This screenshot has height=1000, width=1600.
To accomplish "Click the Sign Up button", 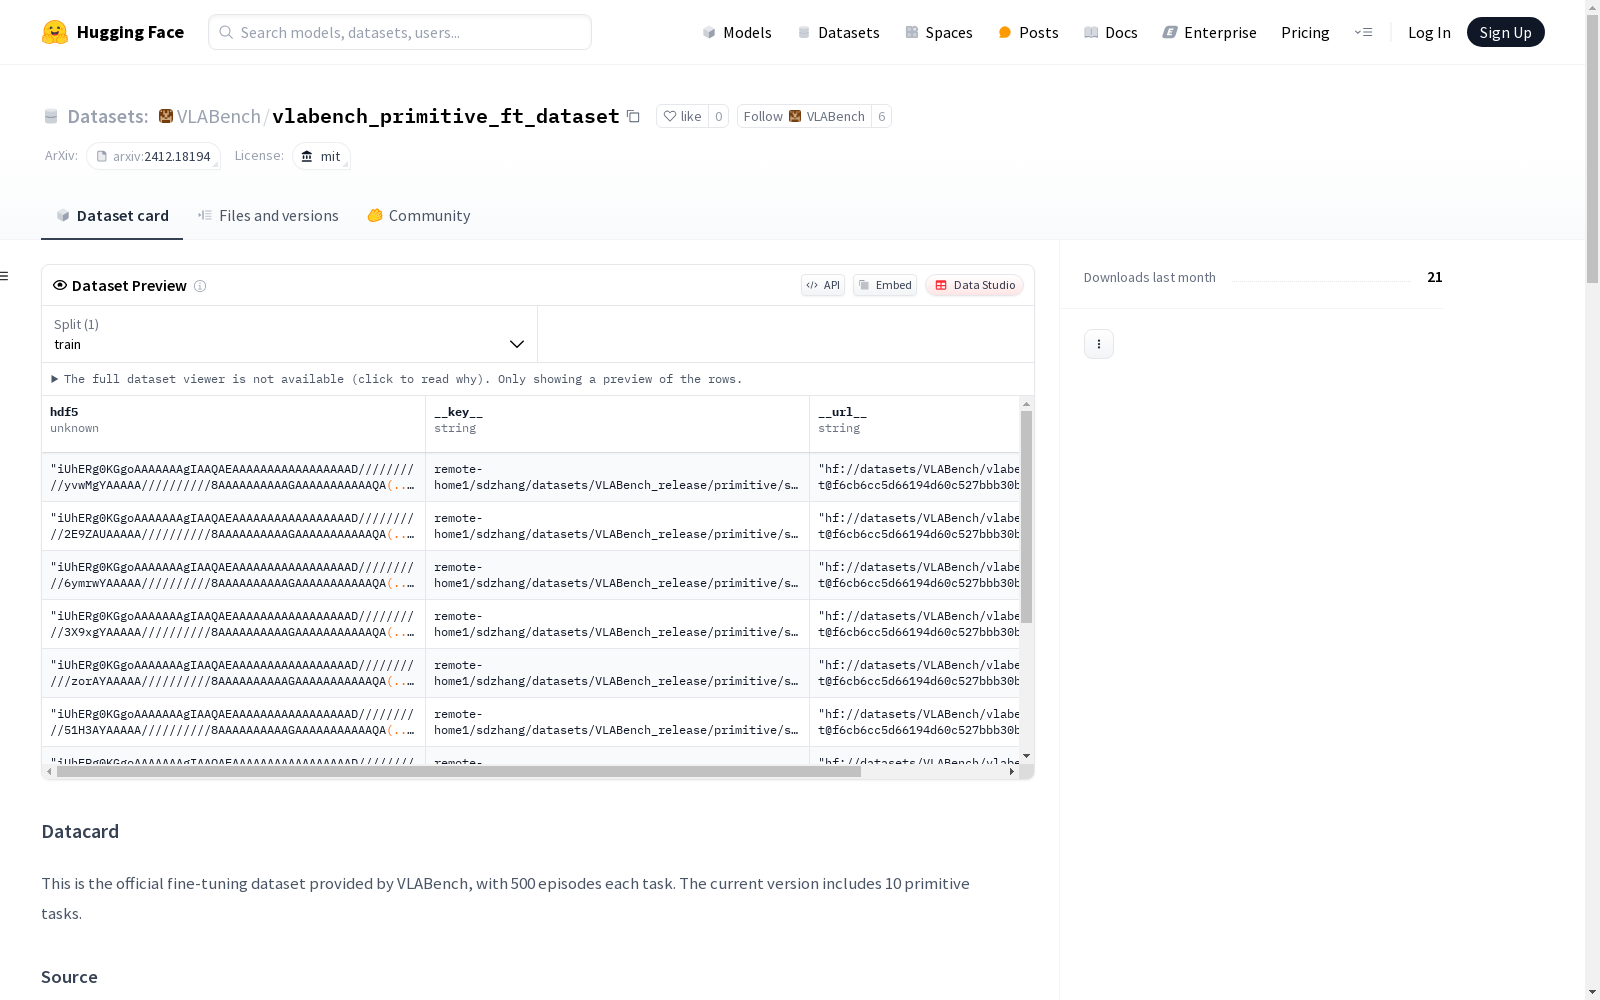I will pos(1505,32).
